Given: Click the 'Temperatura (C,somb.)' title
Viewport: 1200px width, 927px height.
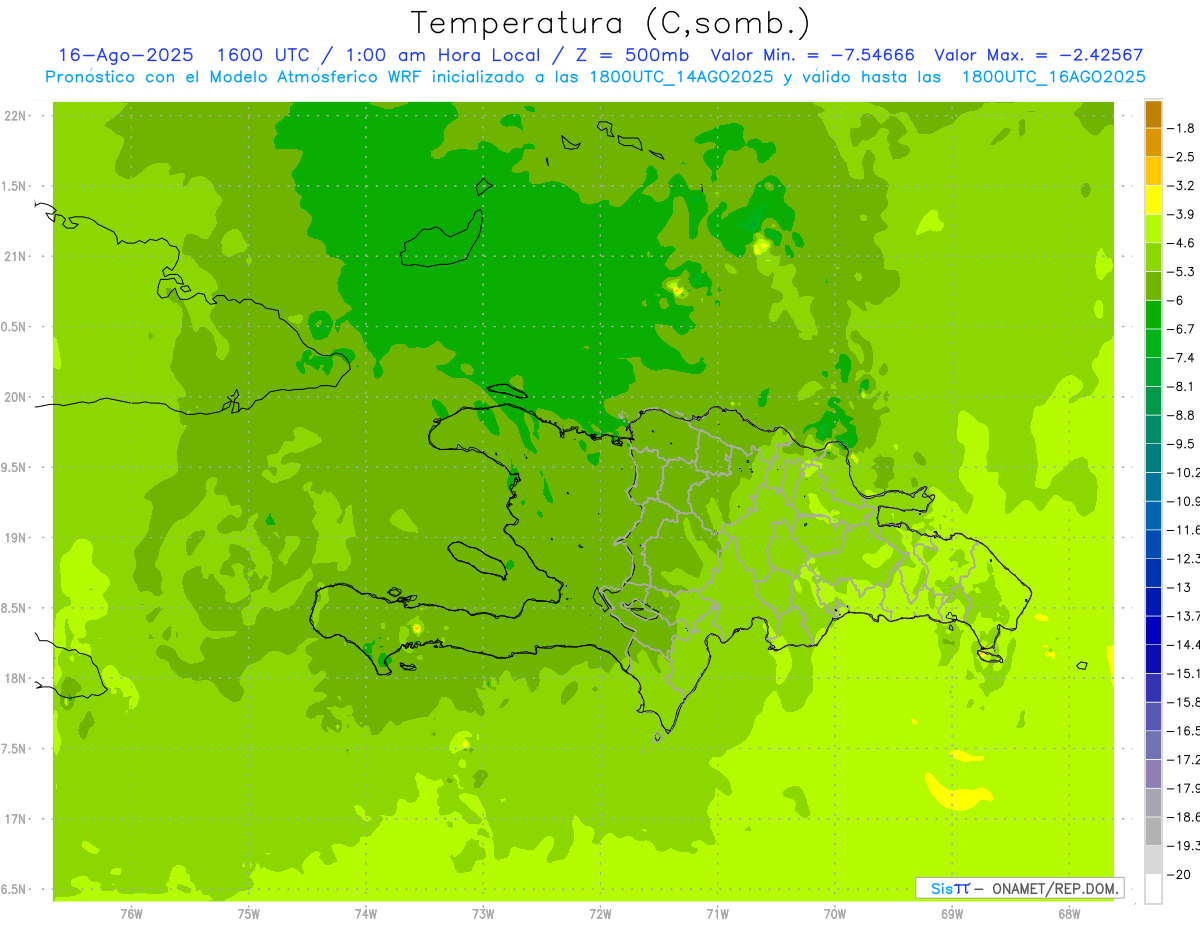Looking at the screenshot, I should pos(611,23).
